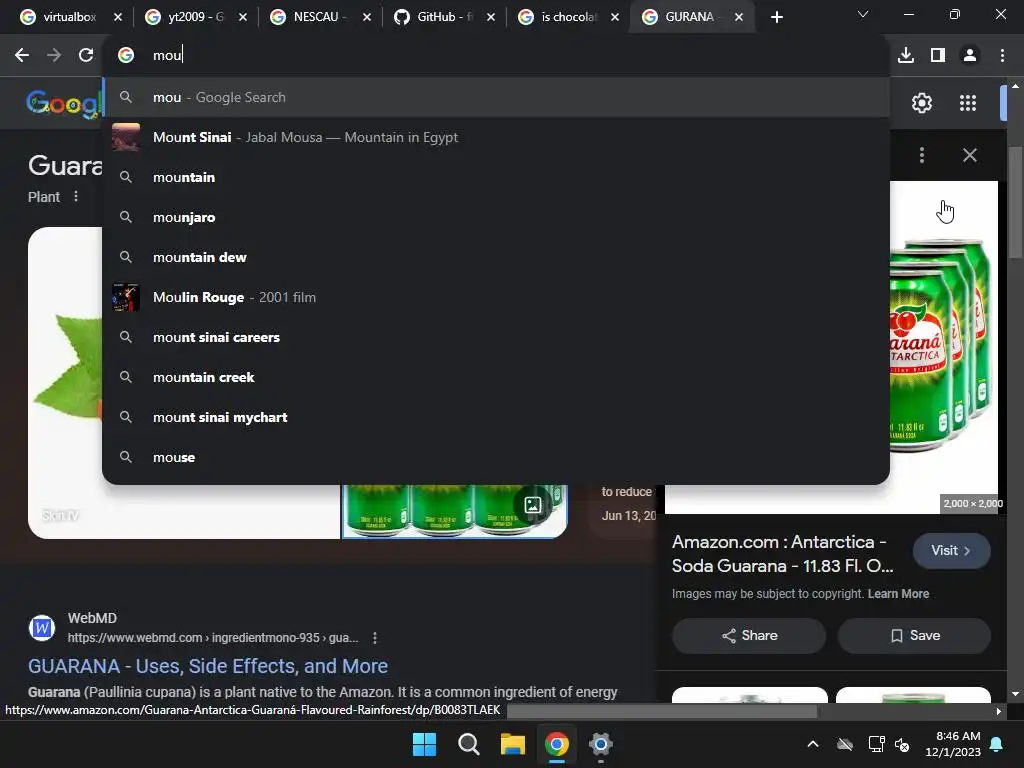This screenshot has height=768, width=1024.
Task: Select Moulin Rouge 2001 film suggestion
Action: click(x=496, y=297)
